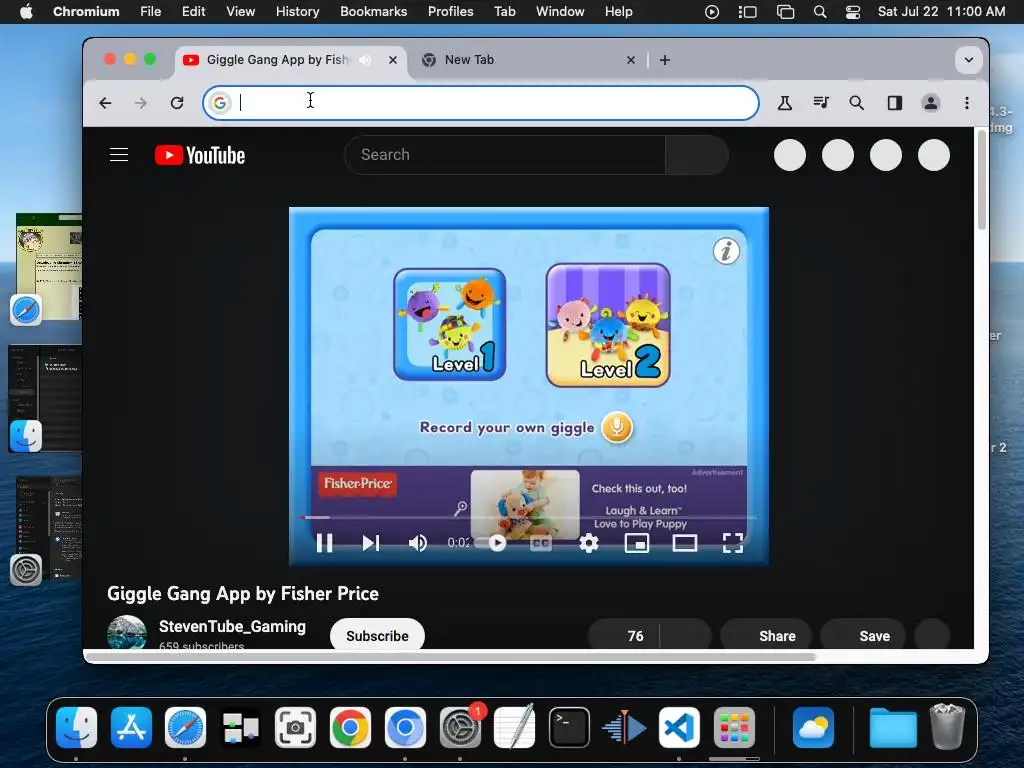This screenshot has width=1024, height=768.
Task: Click the toolbar search magnifier icon
Action: [857, 103]
